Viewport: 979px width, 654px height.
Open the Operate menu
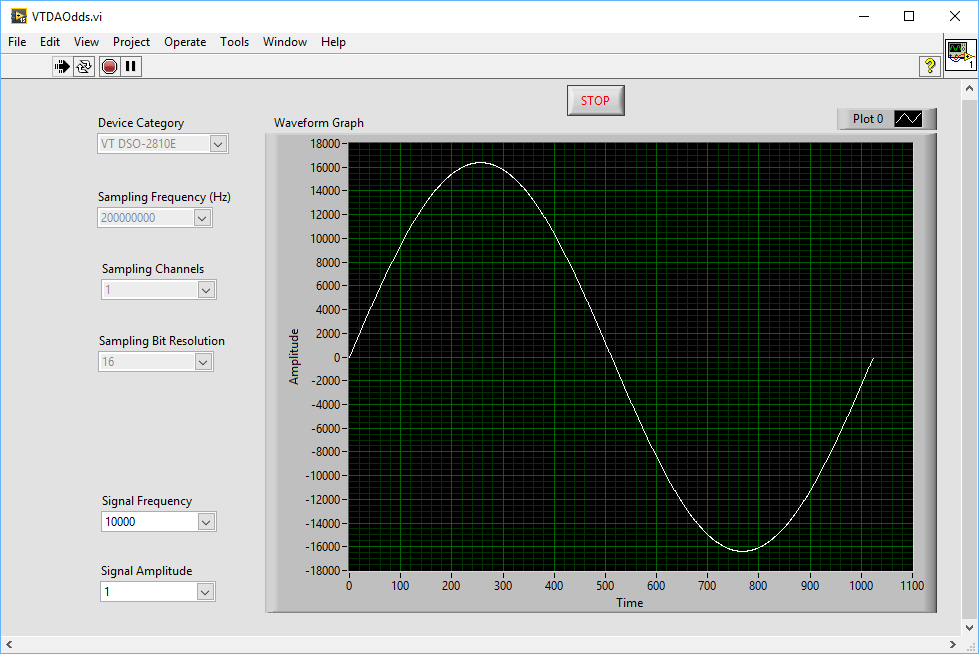[185, 42]
